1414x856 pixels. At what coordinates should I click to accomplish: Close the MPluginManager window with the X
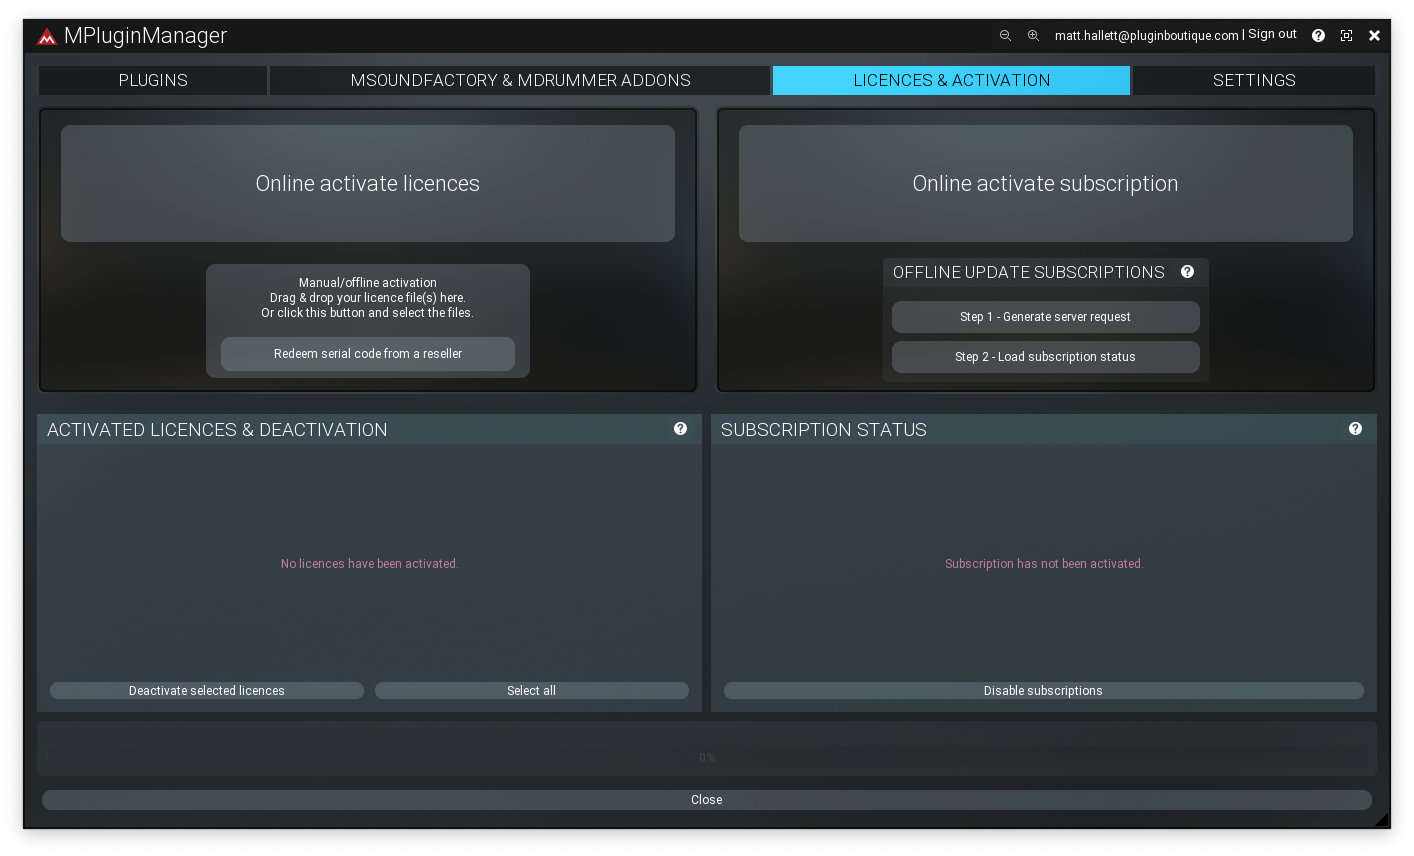pos(1375,35)
